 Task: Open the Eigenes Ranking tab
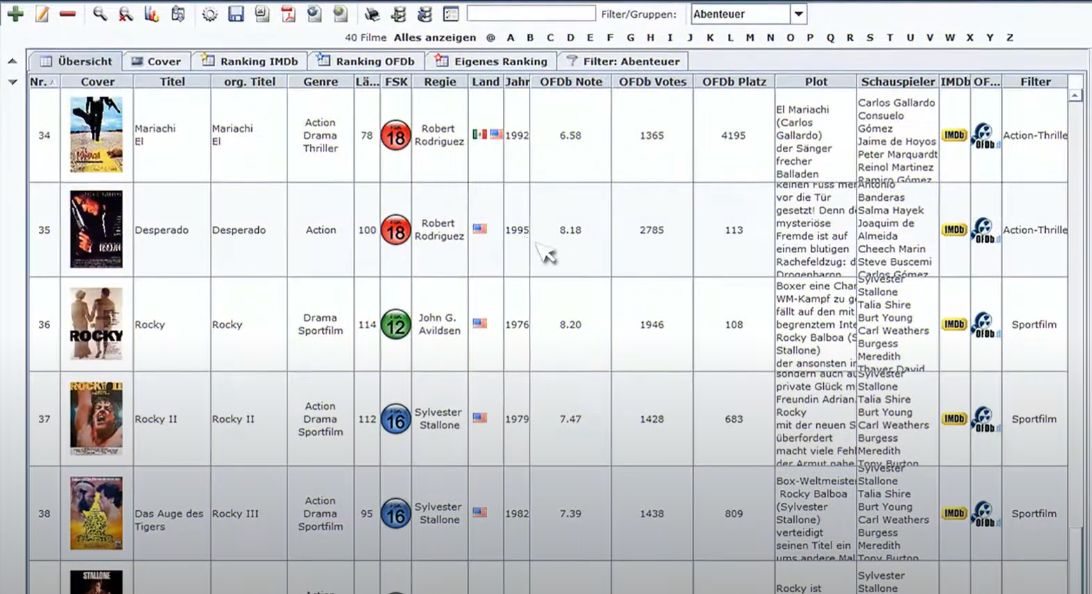[490, 61]
